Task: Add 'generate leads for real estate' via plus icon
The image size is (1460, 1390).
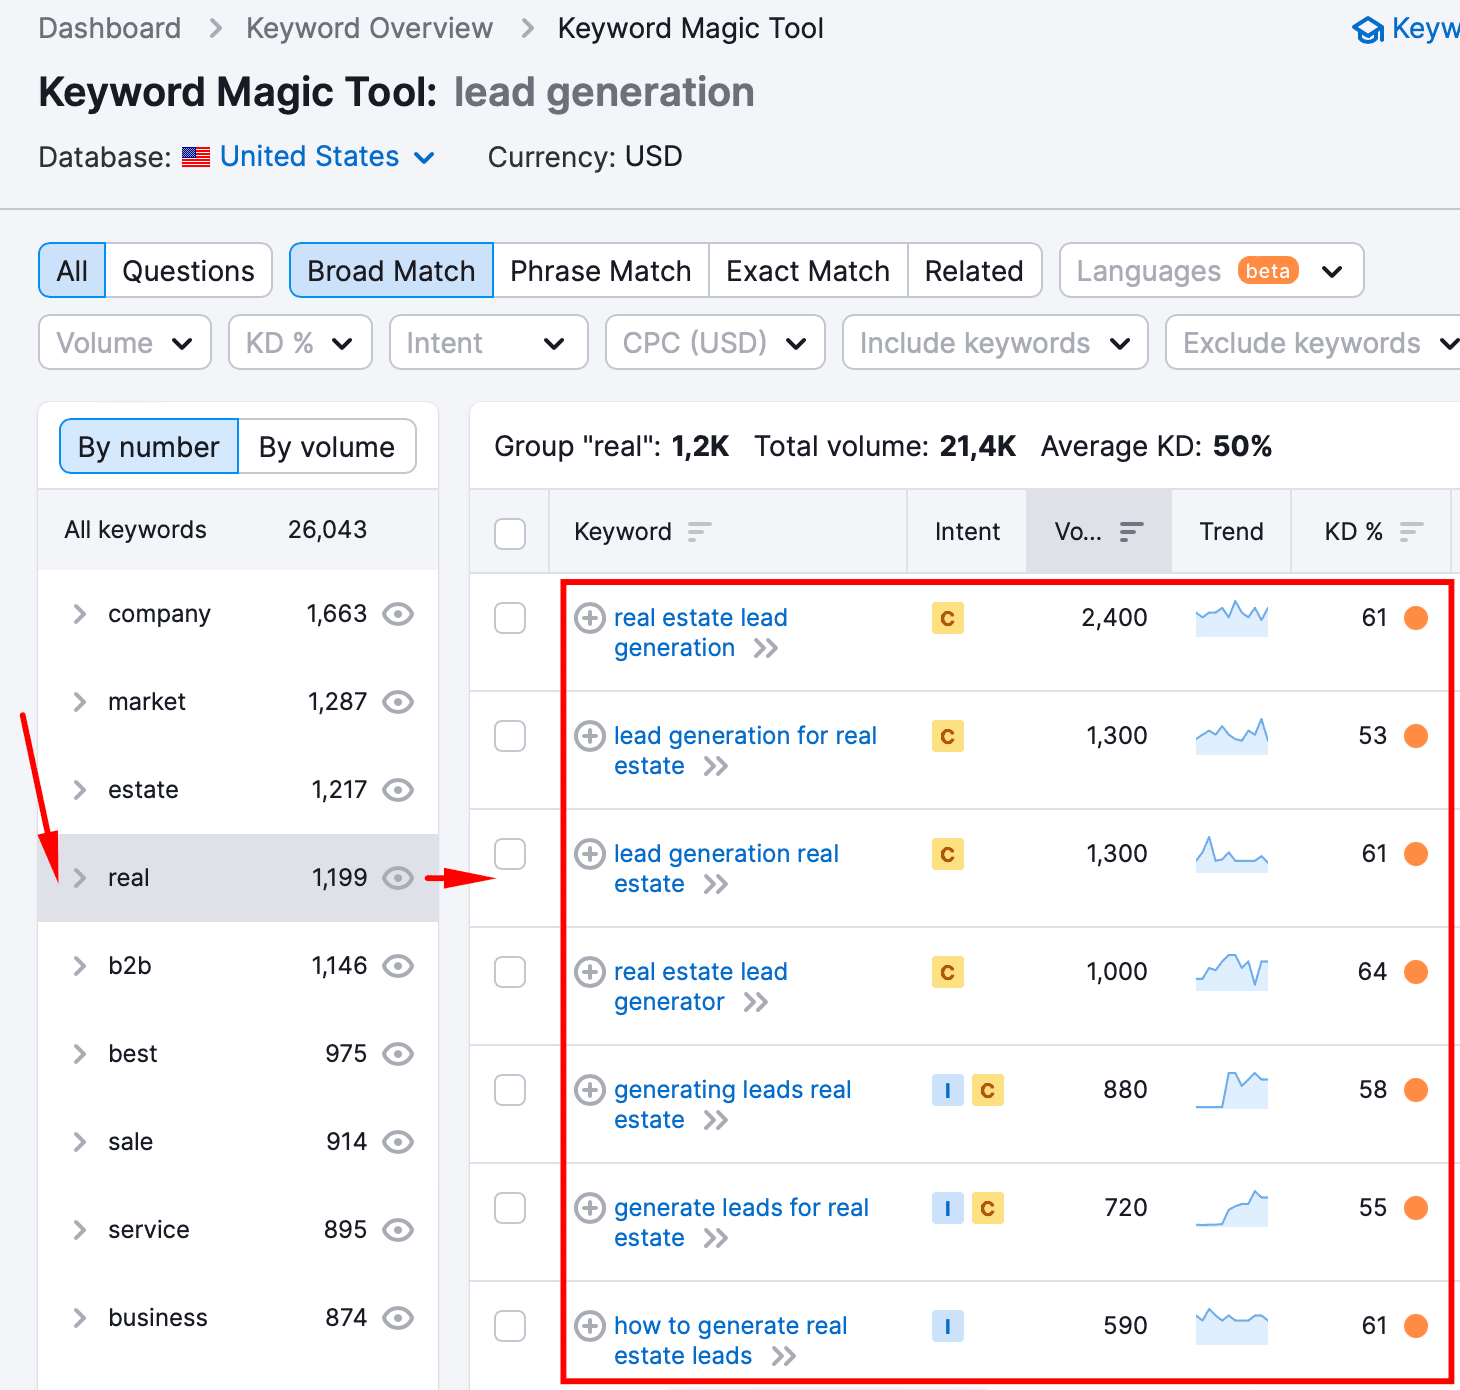Action: click(x=590, y=1208)
